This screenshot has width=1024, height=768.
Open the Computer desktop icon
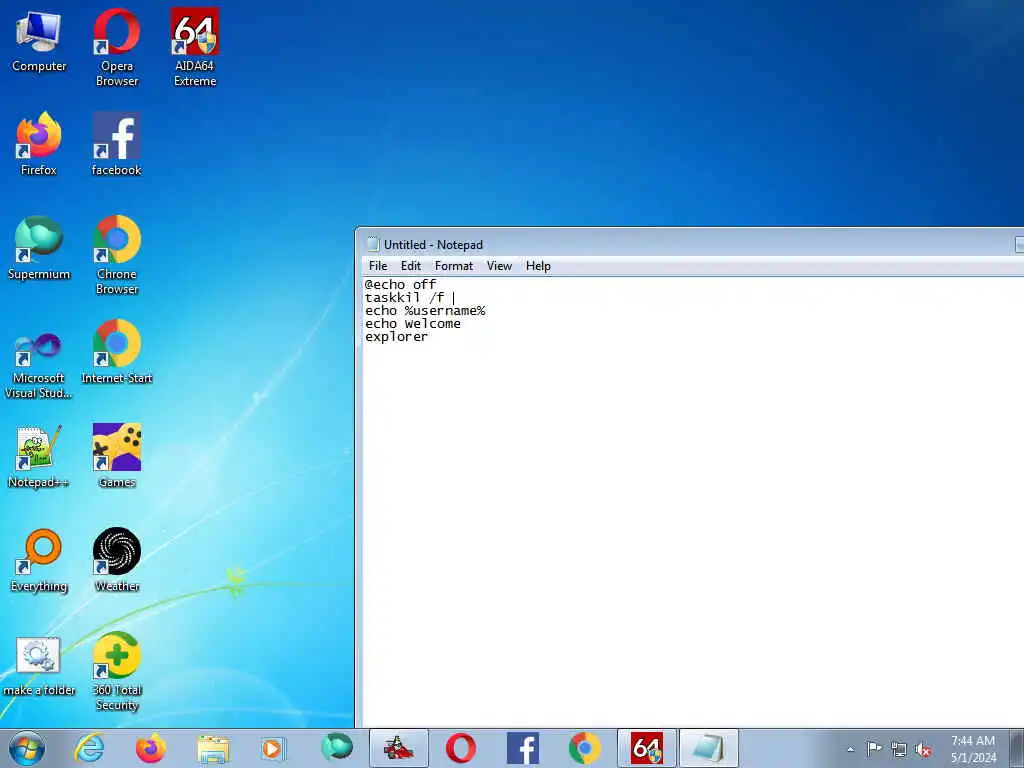[x=39, y=42]
